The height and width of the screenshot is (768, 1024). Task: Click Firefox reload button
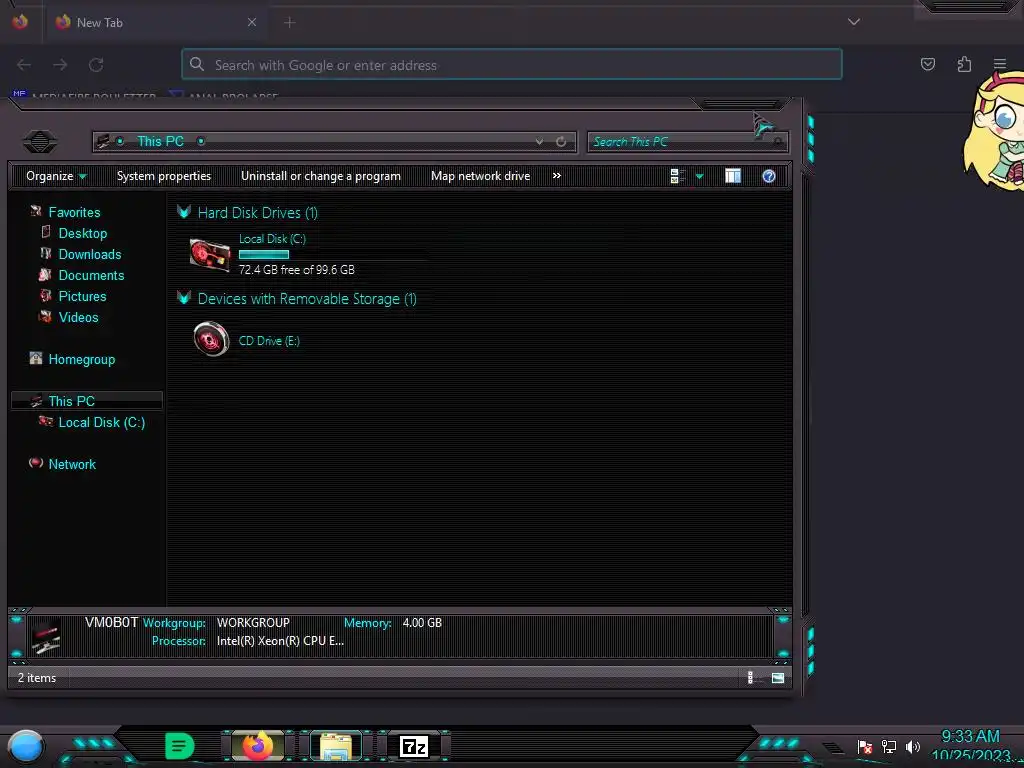(x=96, y=65)
